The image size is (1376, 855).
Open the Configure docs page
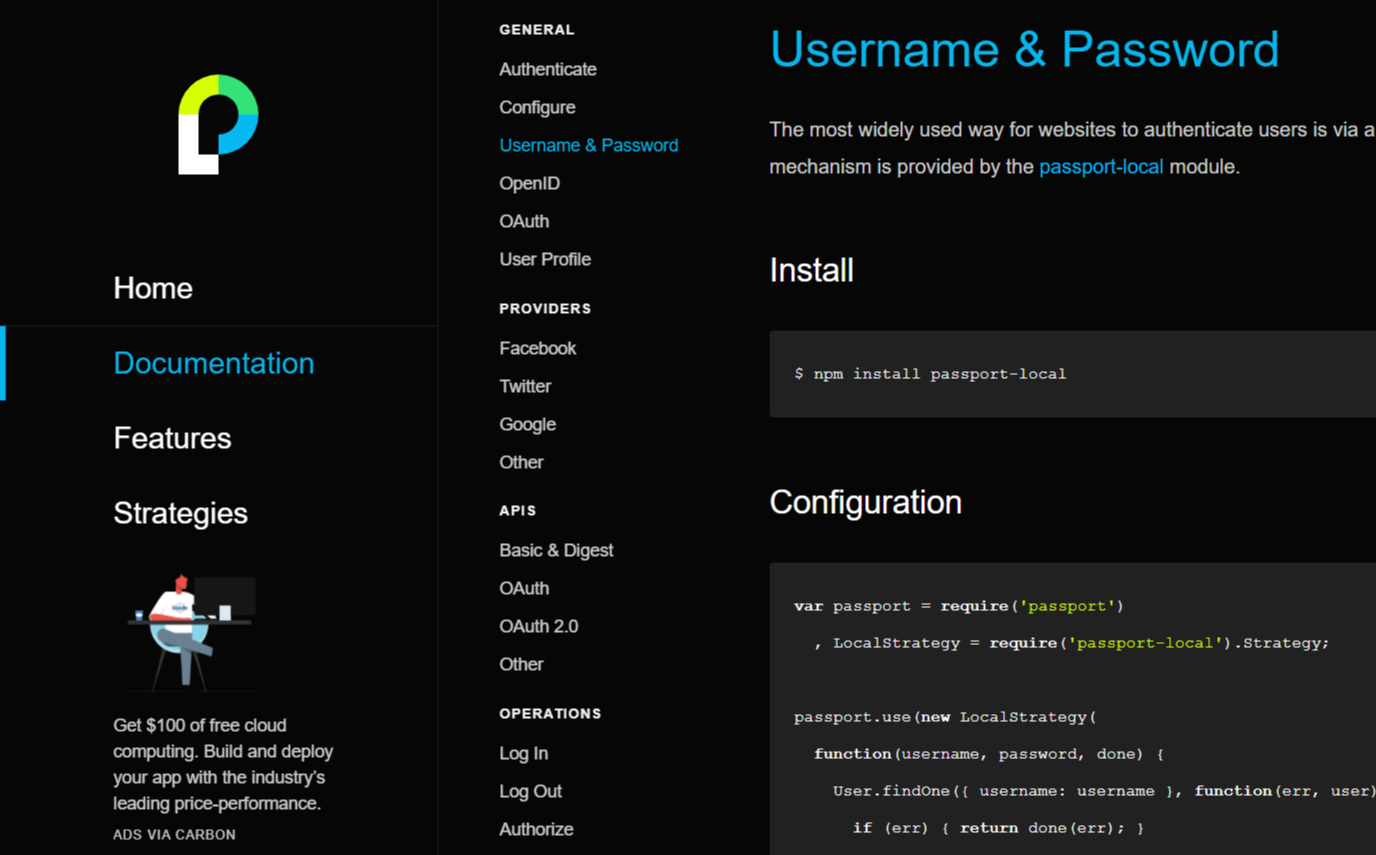click(x=537, y=107)
